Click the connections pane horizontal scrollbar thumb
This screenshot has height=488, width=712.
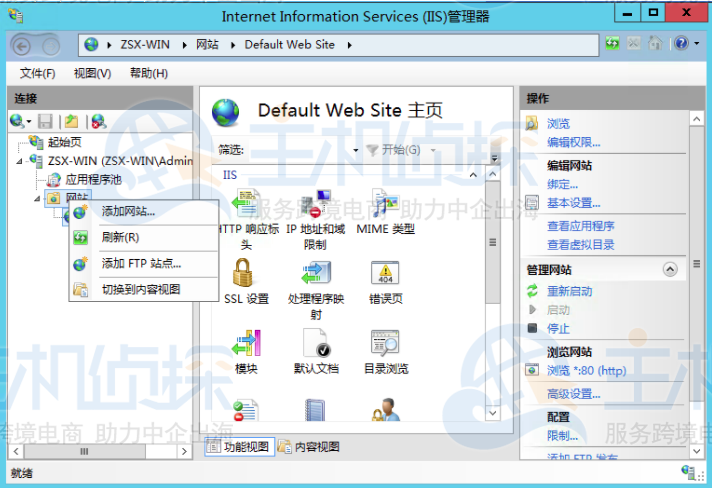click(84, 451)
